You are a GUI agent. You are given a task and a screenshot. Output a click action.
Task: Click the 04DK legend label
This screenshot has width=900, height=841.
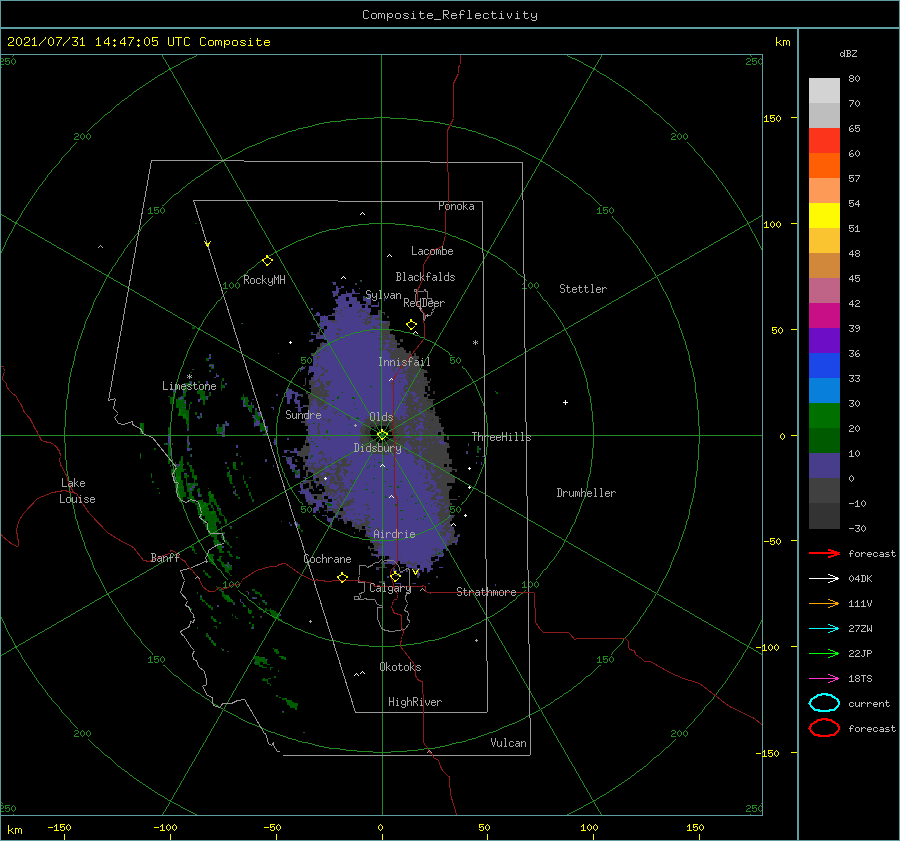(x=860, y=579)
